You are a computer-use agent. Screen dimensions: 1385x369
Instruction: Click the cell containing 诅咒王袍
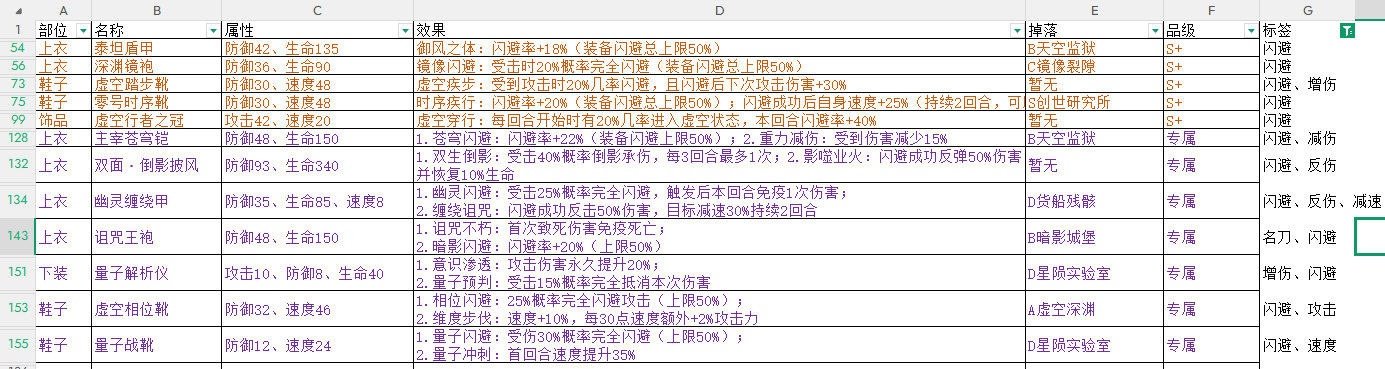tap(156, 237)
